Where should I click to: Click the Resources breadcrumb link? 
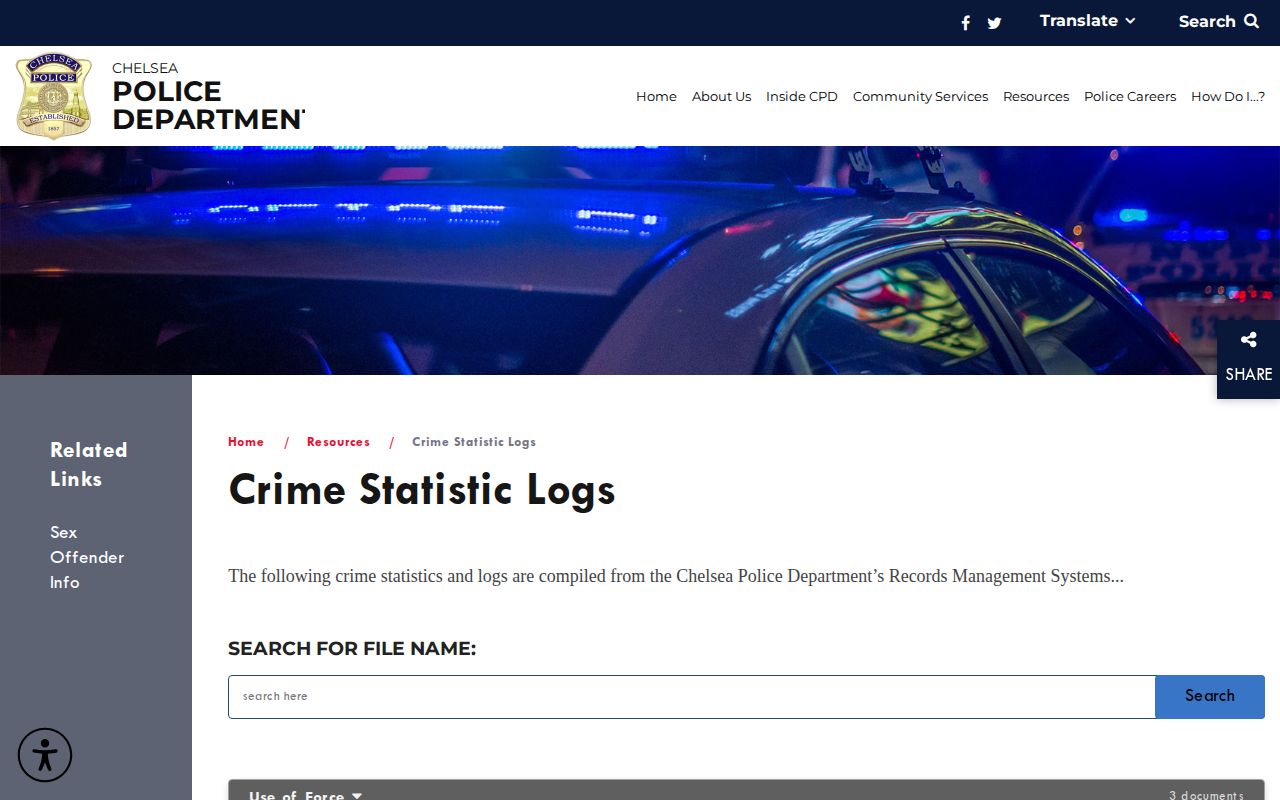point(338,442)
